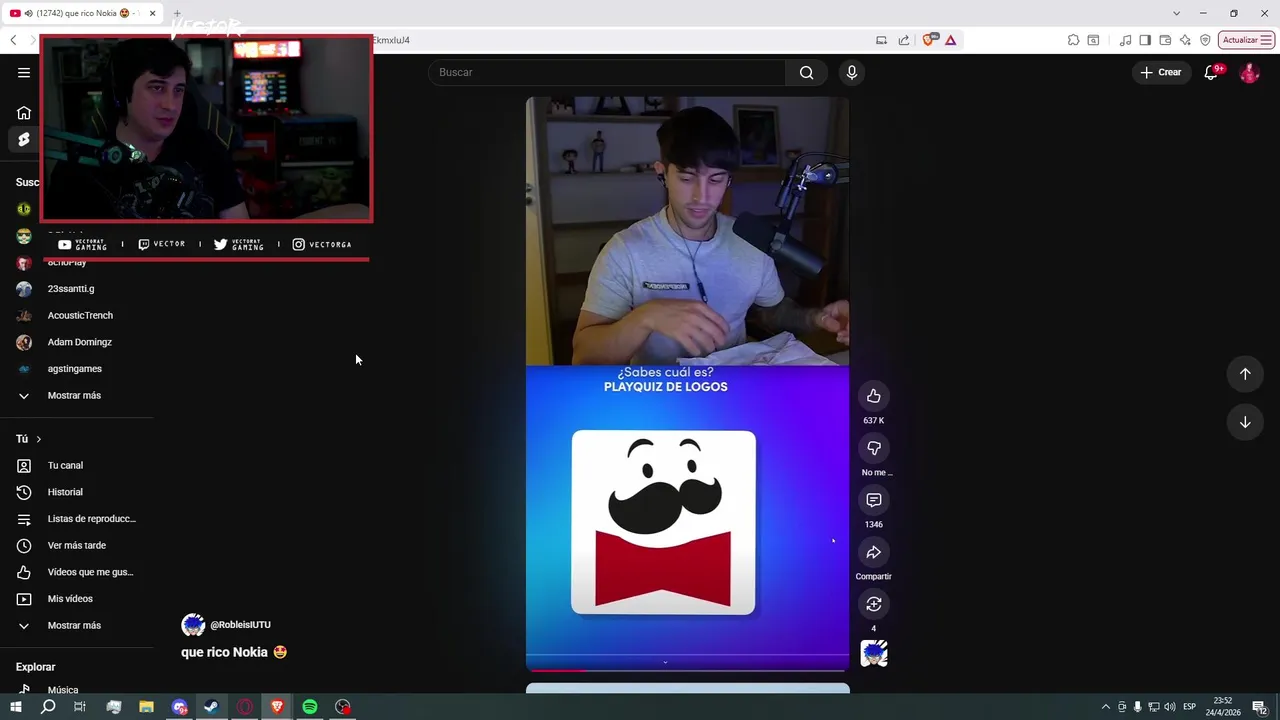The image size is (1280, 720).
Task: Expand the Tú section chevron
Action: coord(39,439)
